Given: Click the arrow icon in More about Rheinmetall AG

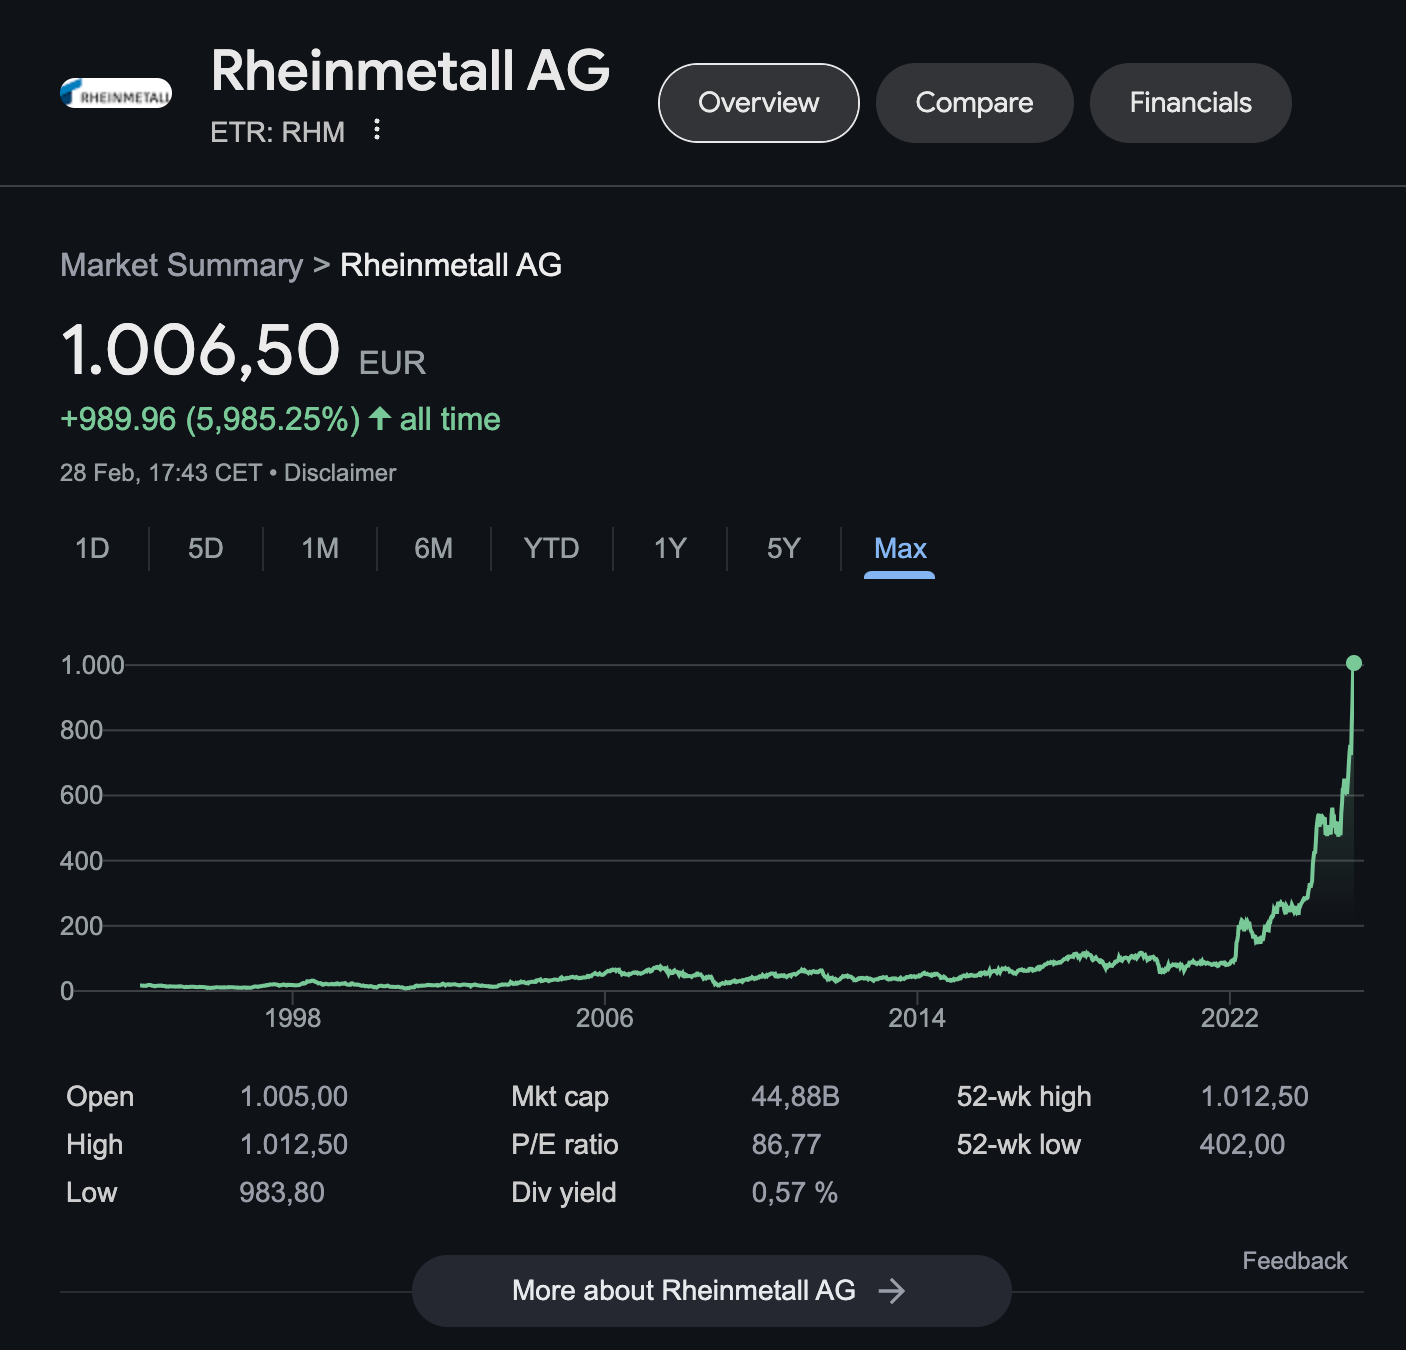Looking at the screenshot, I should pos(891,1291).
